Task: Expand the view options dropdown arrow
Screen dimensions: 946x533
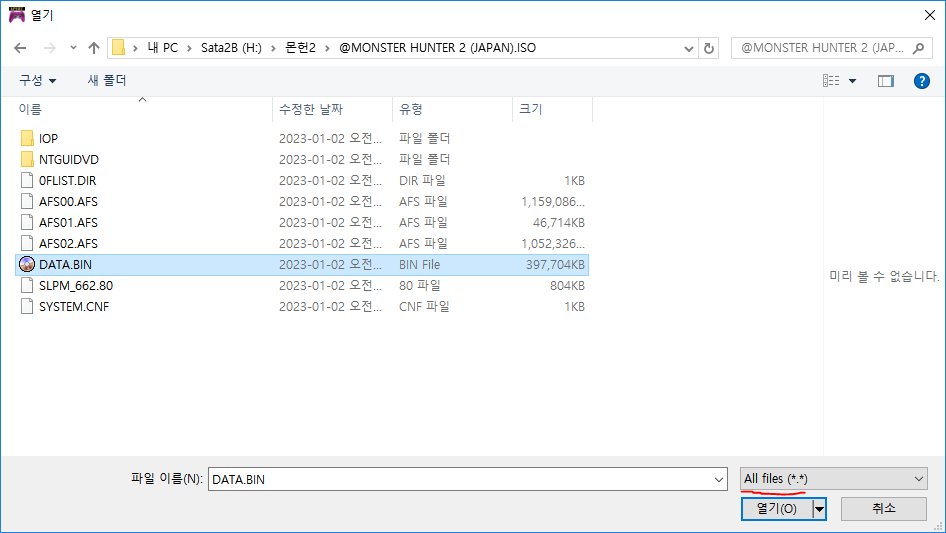Action: 852,81
